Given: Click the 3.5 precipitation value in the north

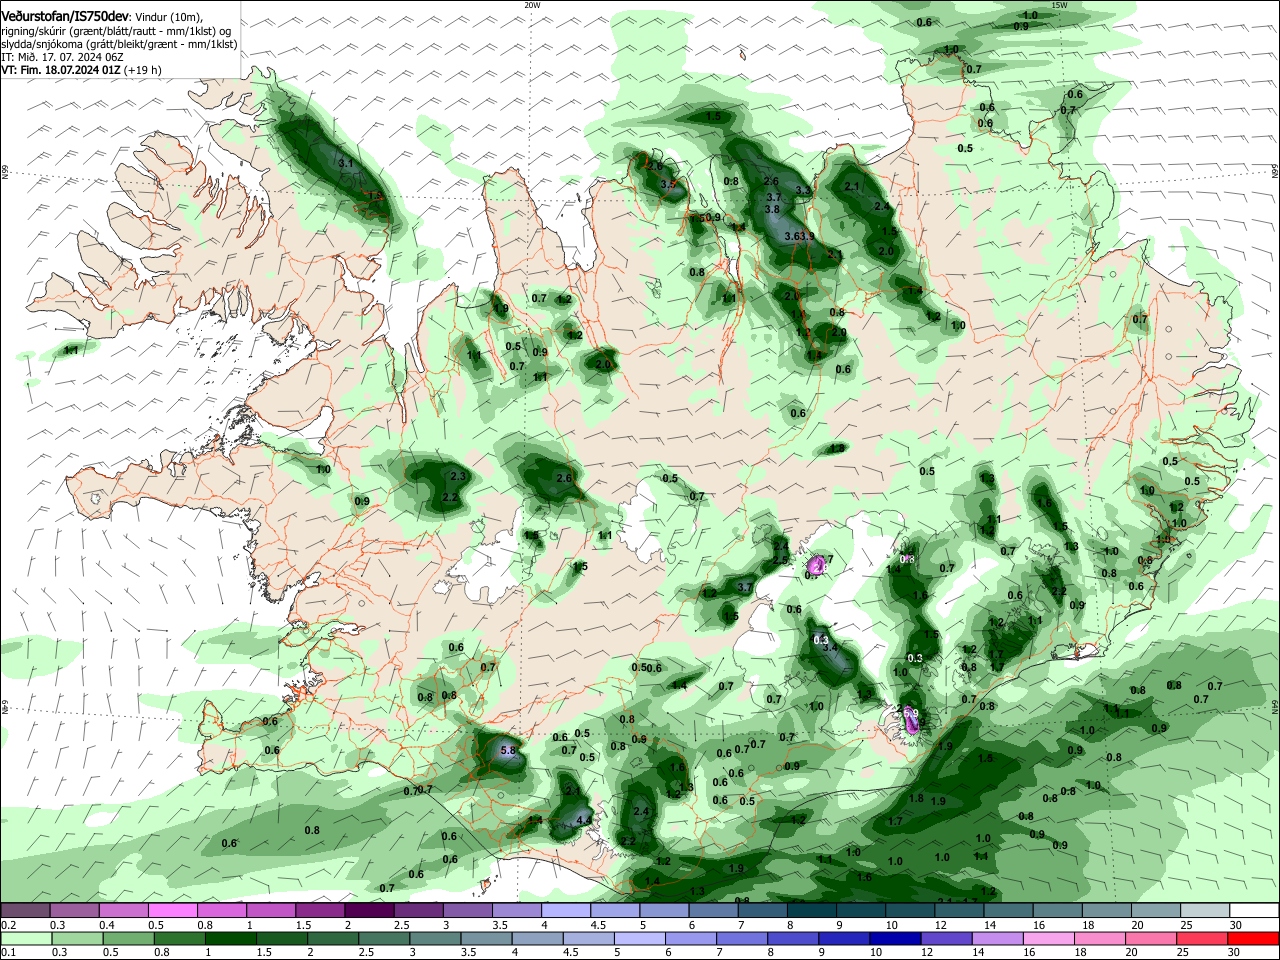Looking at the screenshot, I should pos(669,184).
